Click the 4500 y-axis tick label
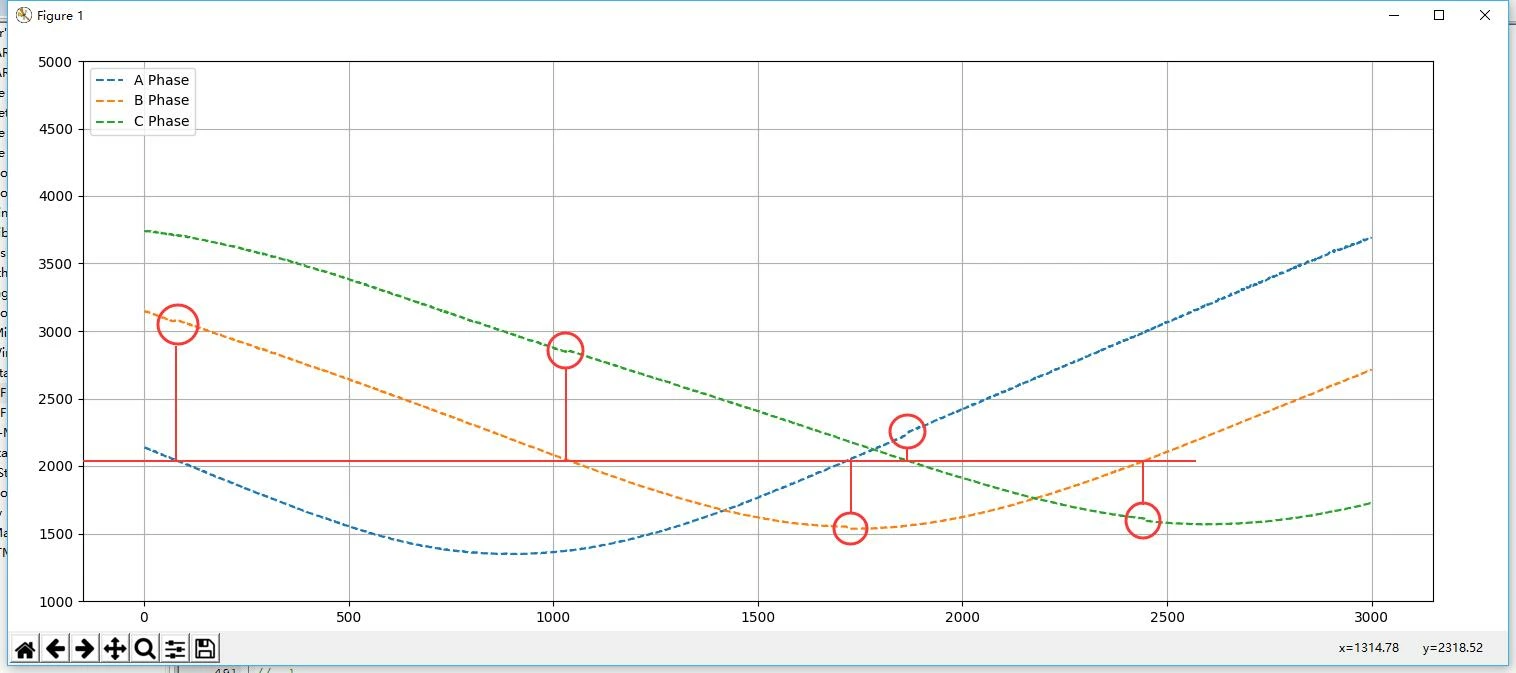Image resolution: width=1516 pixels, height=673 pixels. tap(55, 129)
